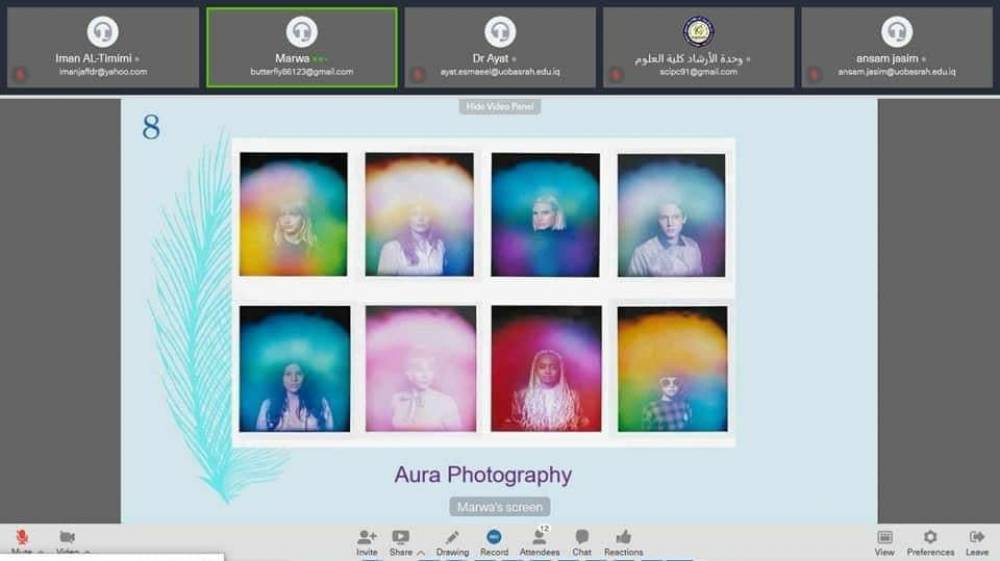
Task: Toggle the microphone Mute button
Action: (x=22, y=538)
